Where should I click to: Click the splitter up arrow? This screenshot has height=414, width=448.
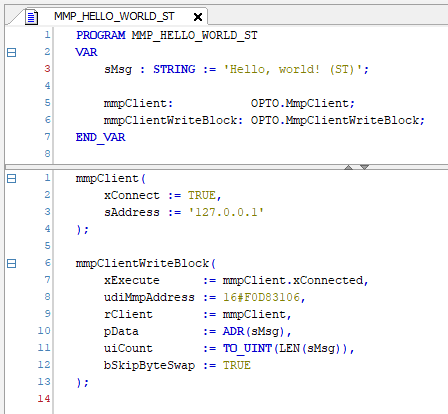pos(349,167)
